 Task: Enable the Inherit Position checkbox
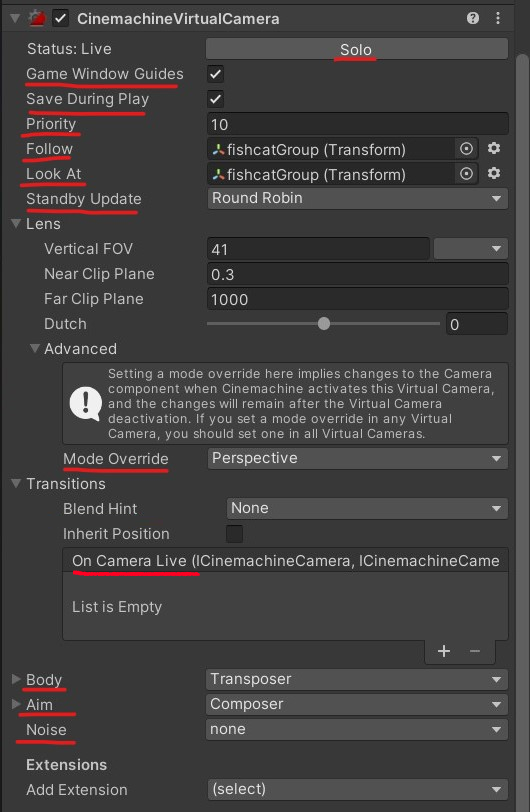(235, 534)
